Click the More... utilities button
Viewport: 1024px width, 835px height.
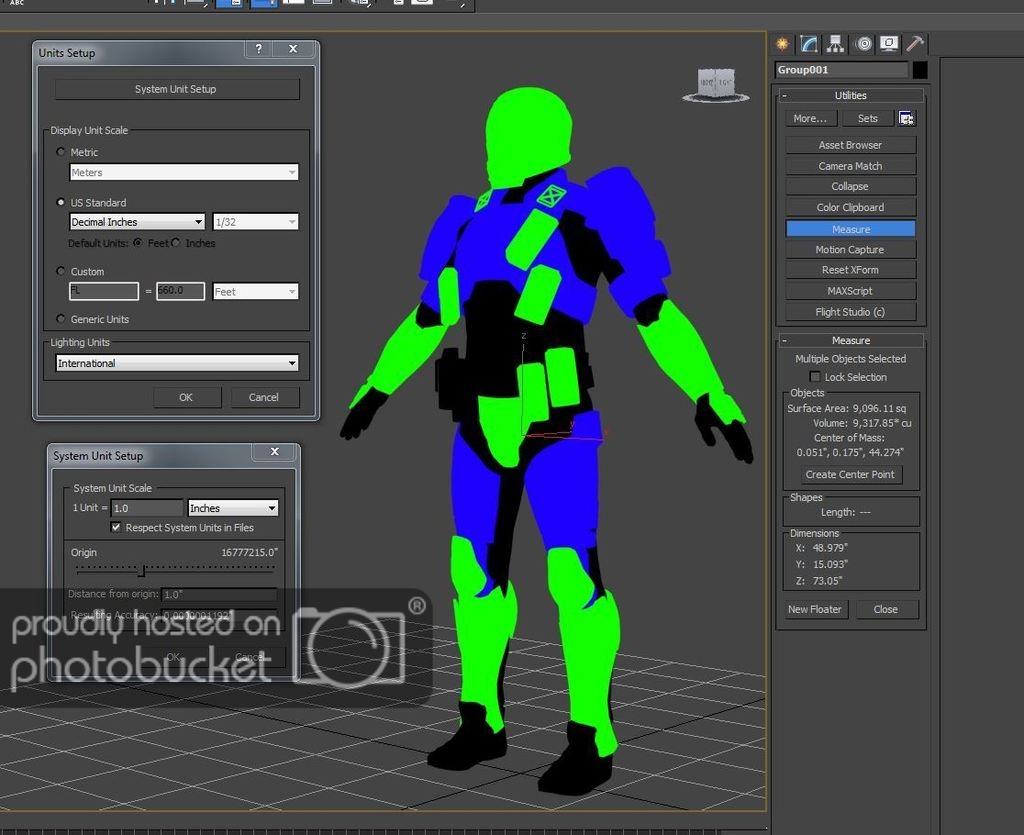pos(810,118)
